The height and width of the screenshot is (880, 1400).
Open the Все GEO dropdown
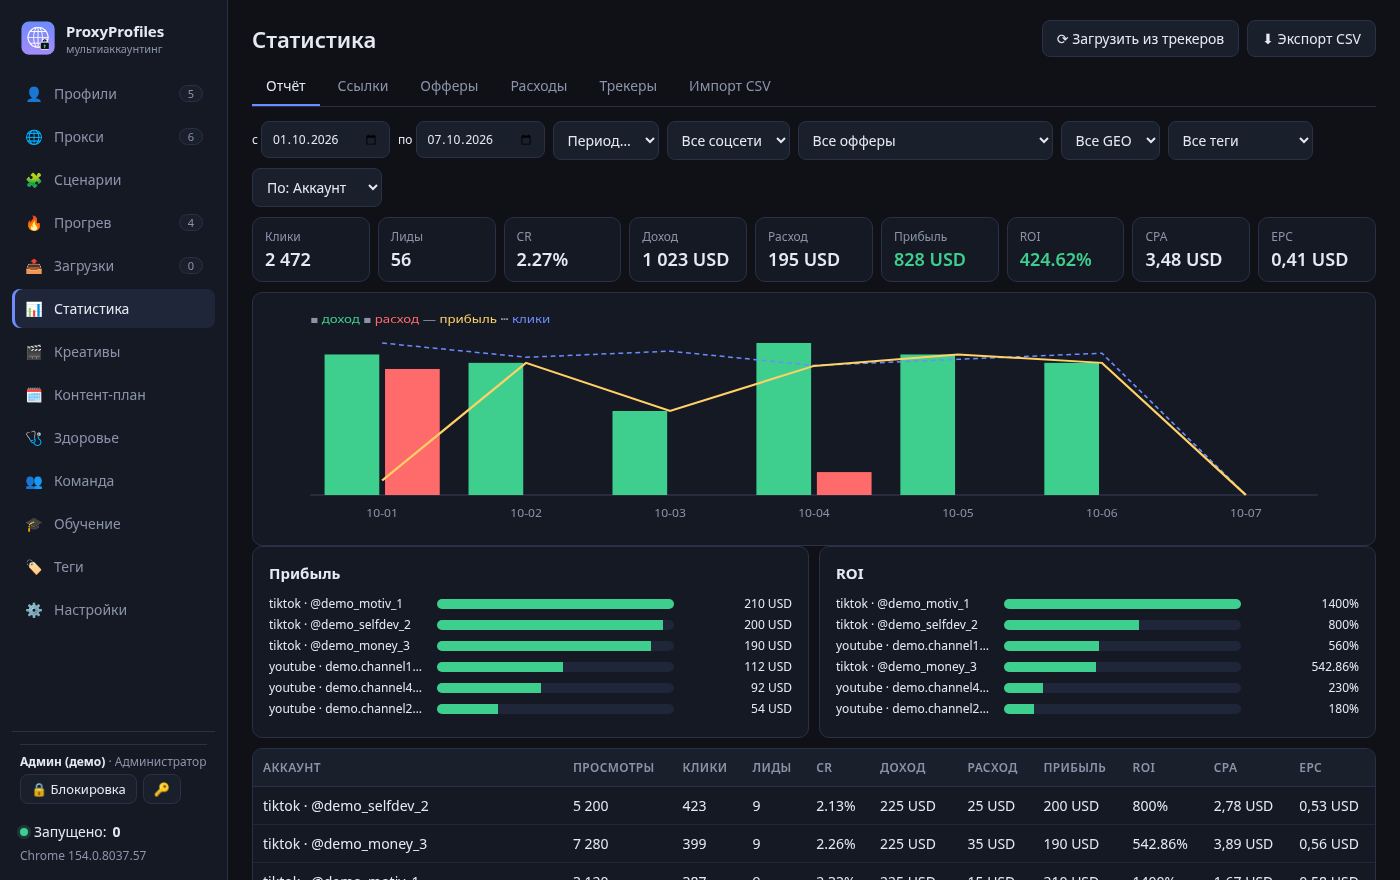pos(1110,140)
